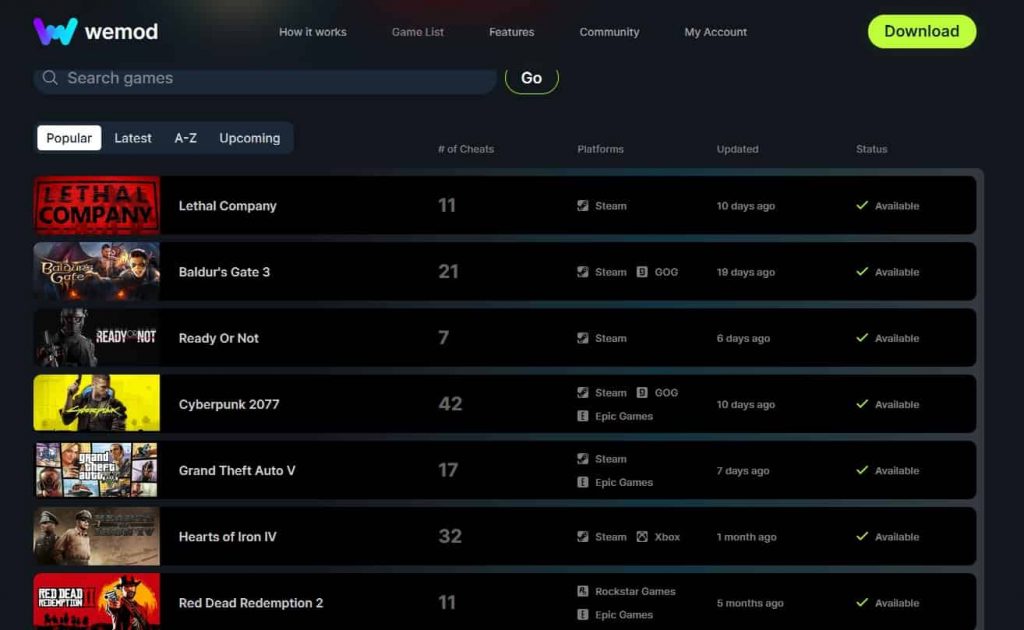
Task: Click the Platforms column header
Action: [600, 149]
